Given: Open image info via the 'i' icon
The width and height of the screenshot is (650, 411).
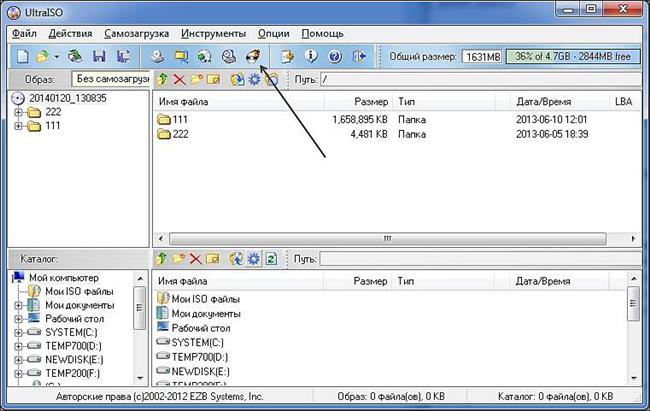Looking at the screenshot, I should (311, 56).
